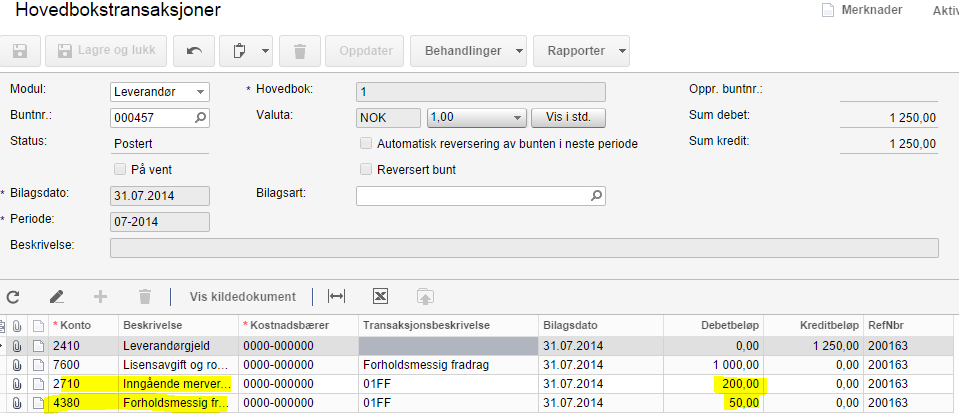This screenshot has width=959, height=417.
Task: Click Vis kildedokument button
Action: [242, 296]
